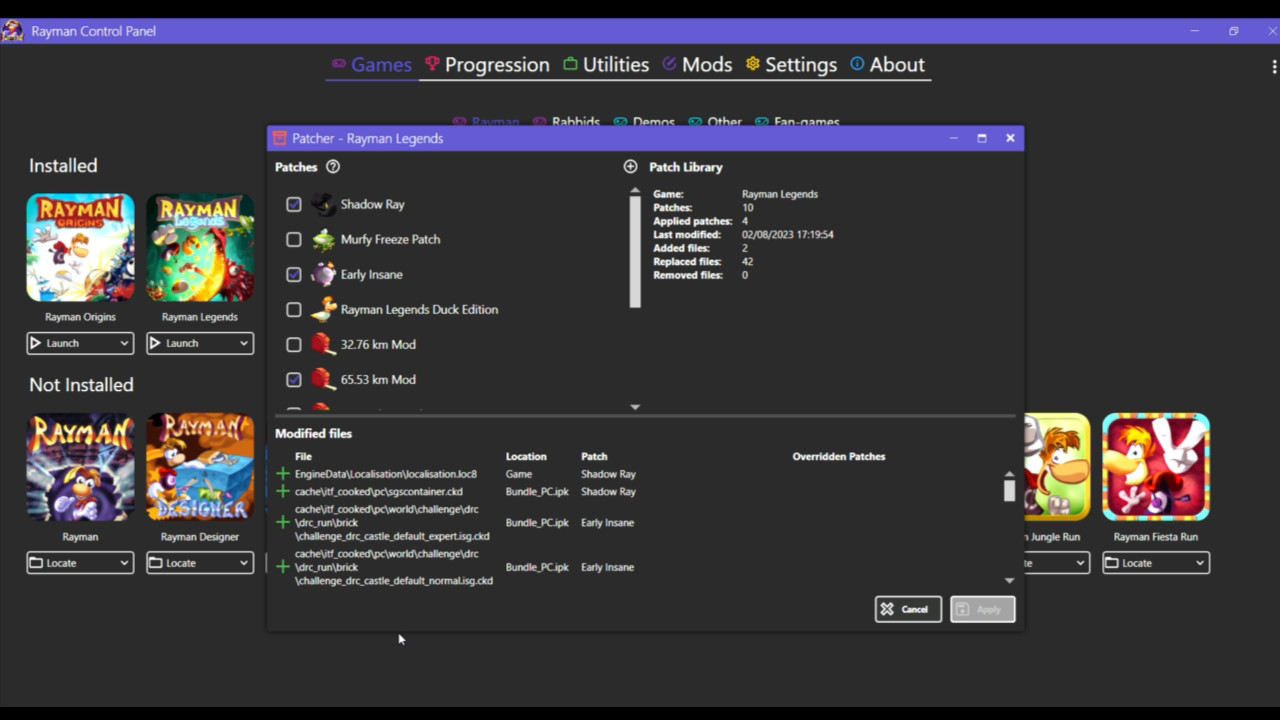Switch to the Progression tab
The image size is (1280, 720).
[487, 65]
